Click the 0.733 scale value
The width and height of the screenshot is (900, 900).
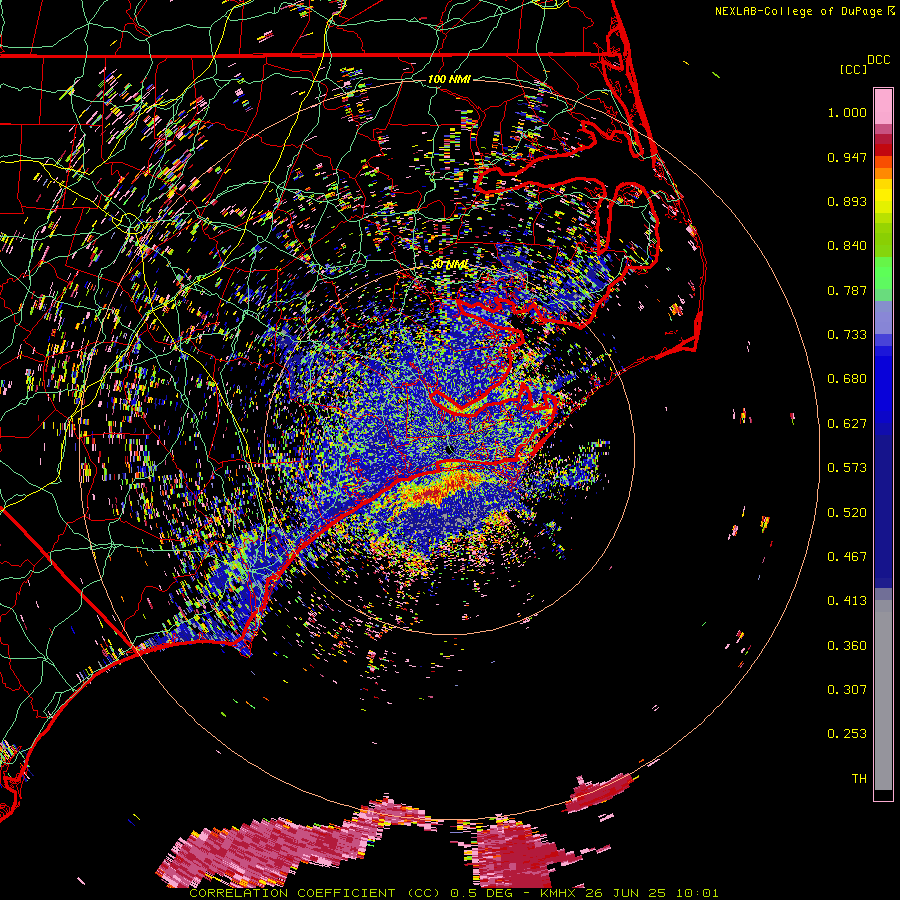[847, 335]
